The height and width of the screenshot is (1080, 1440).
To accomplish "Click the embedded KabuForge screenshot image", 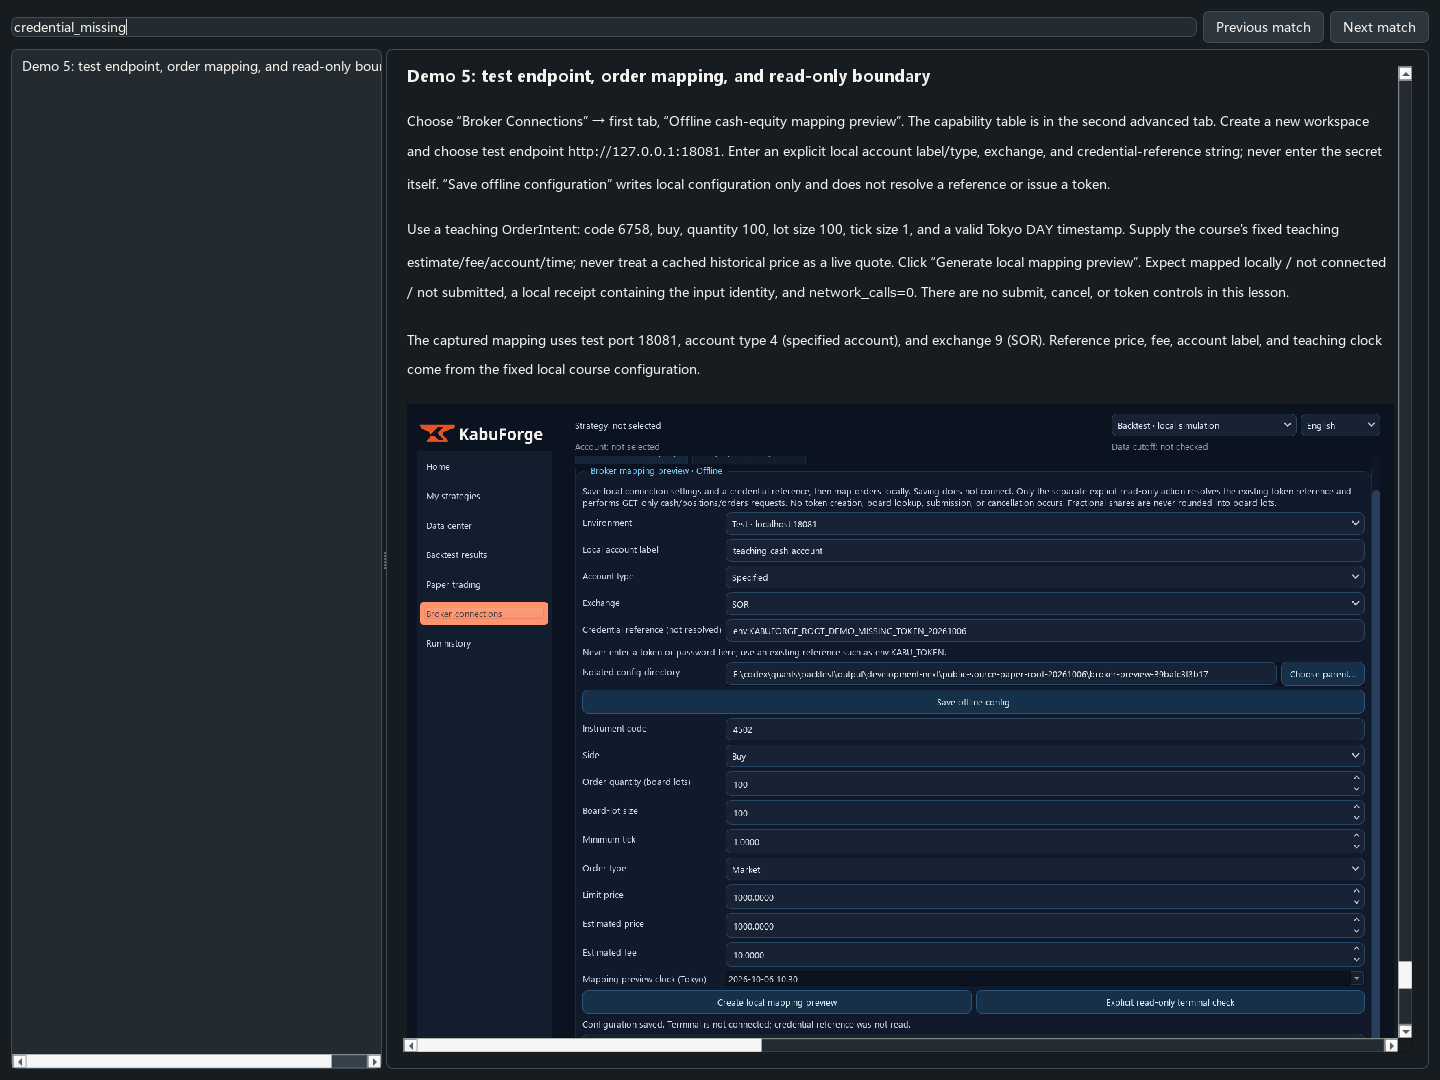I will point(899,720).
